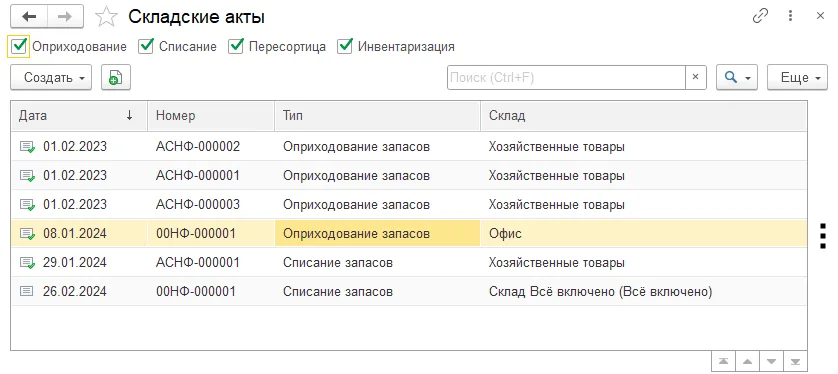The width and height of the screenshot is (838, 374).
Task: Select number cell АСНФ-000002
Action: click(x=211, y=146)
